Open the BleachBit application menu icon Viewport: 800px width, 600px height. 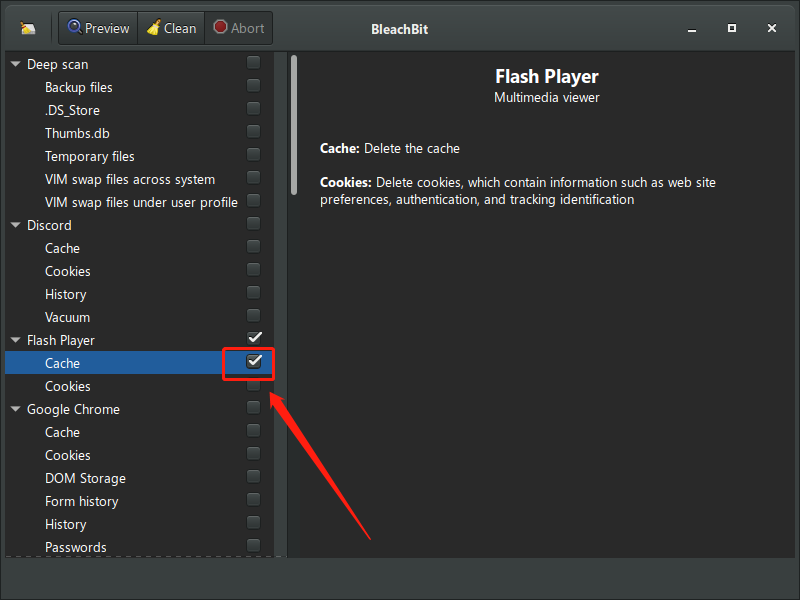click(28, 28)
